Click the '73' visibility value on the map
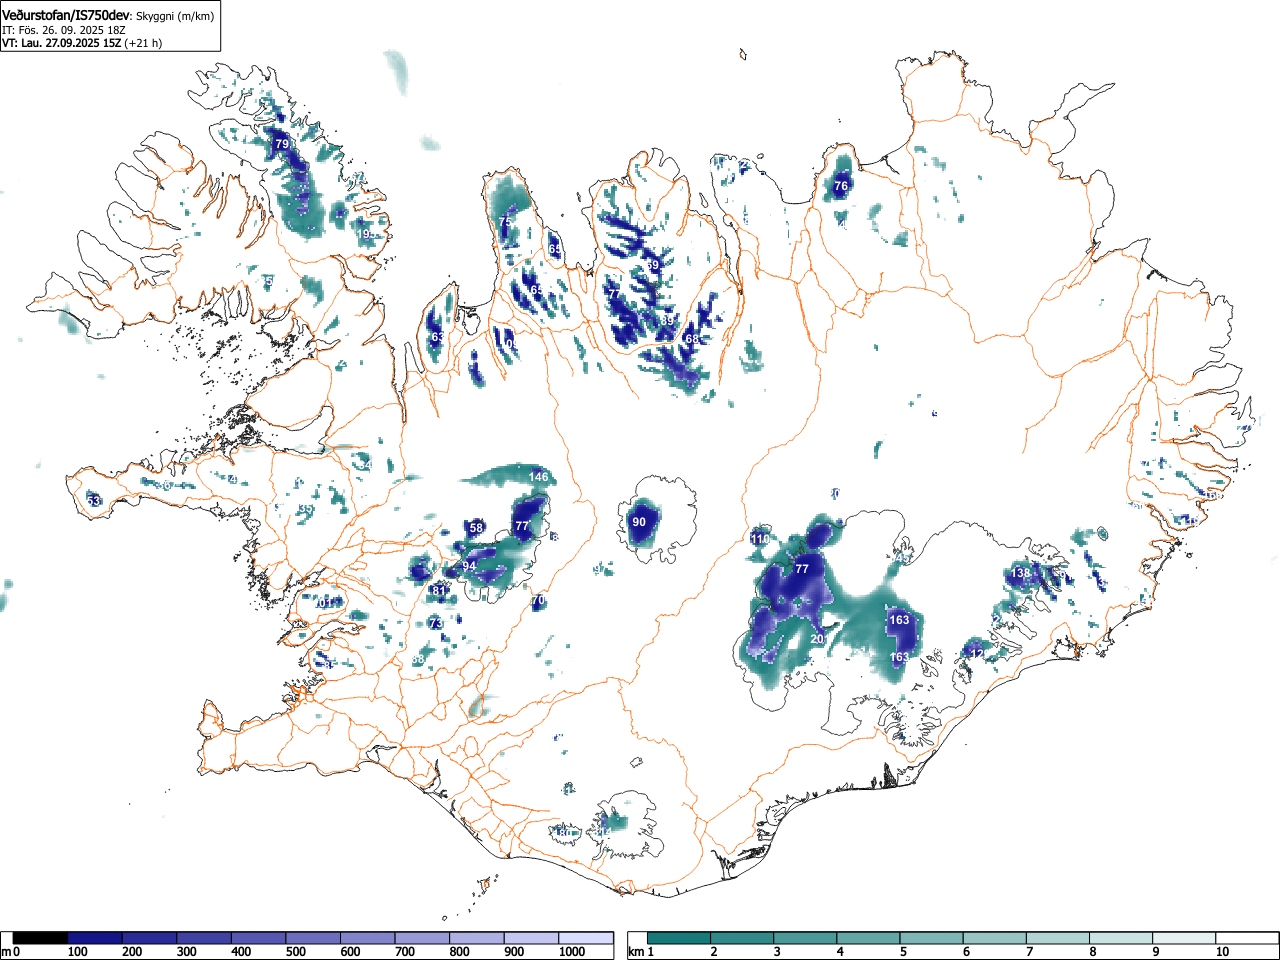 point(435,623)
